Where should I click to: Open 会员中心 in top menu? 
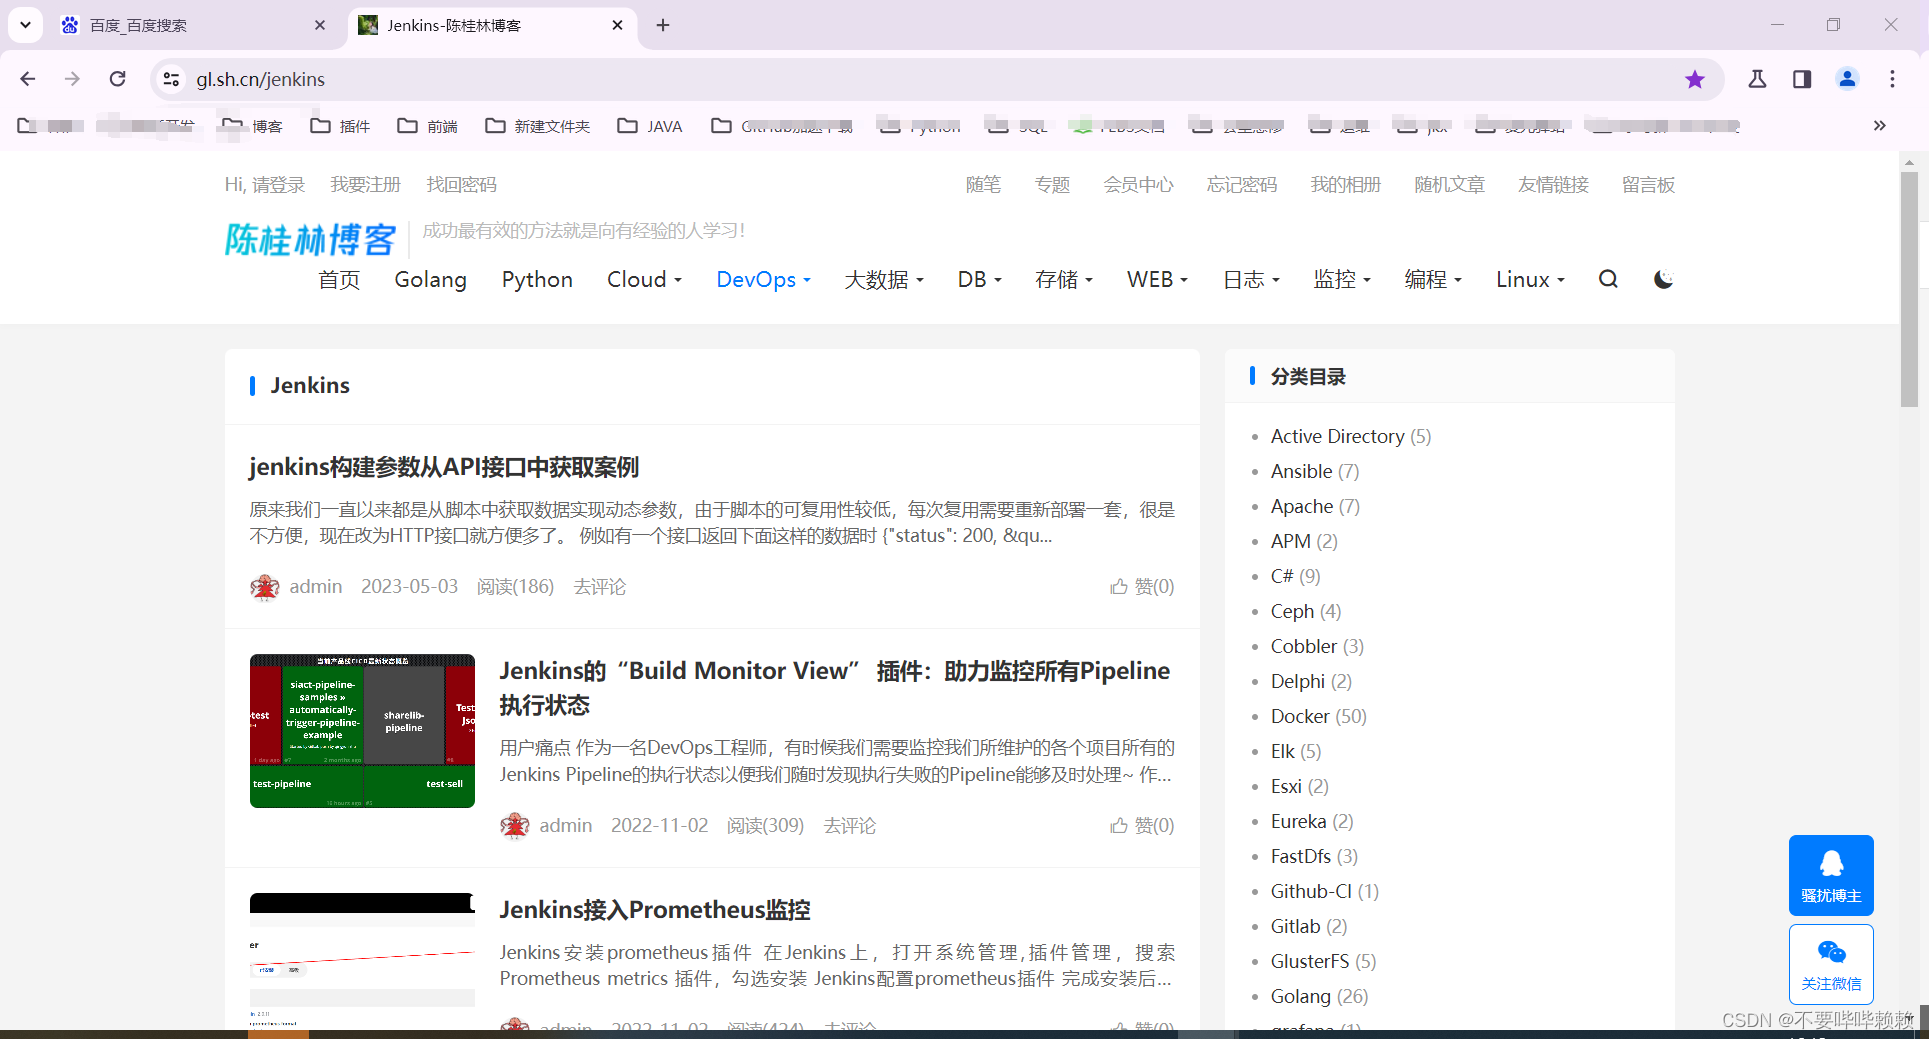1138,185
